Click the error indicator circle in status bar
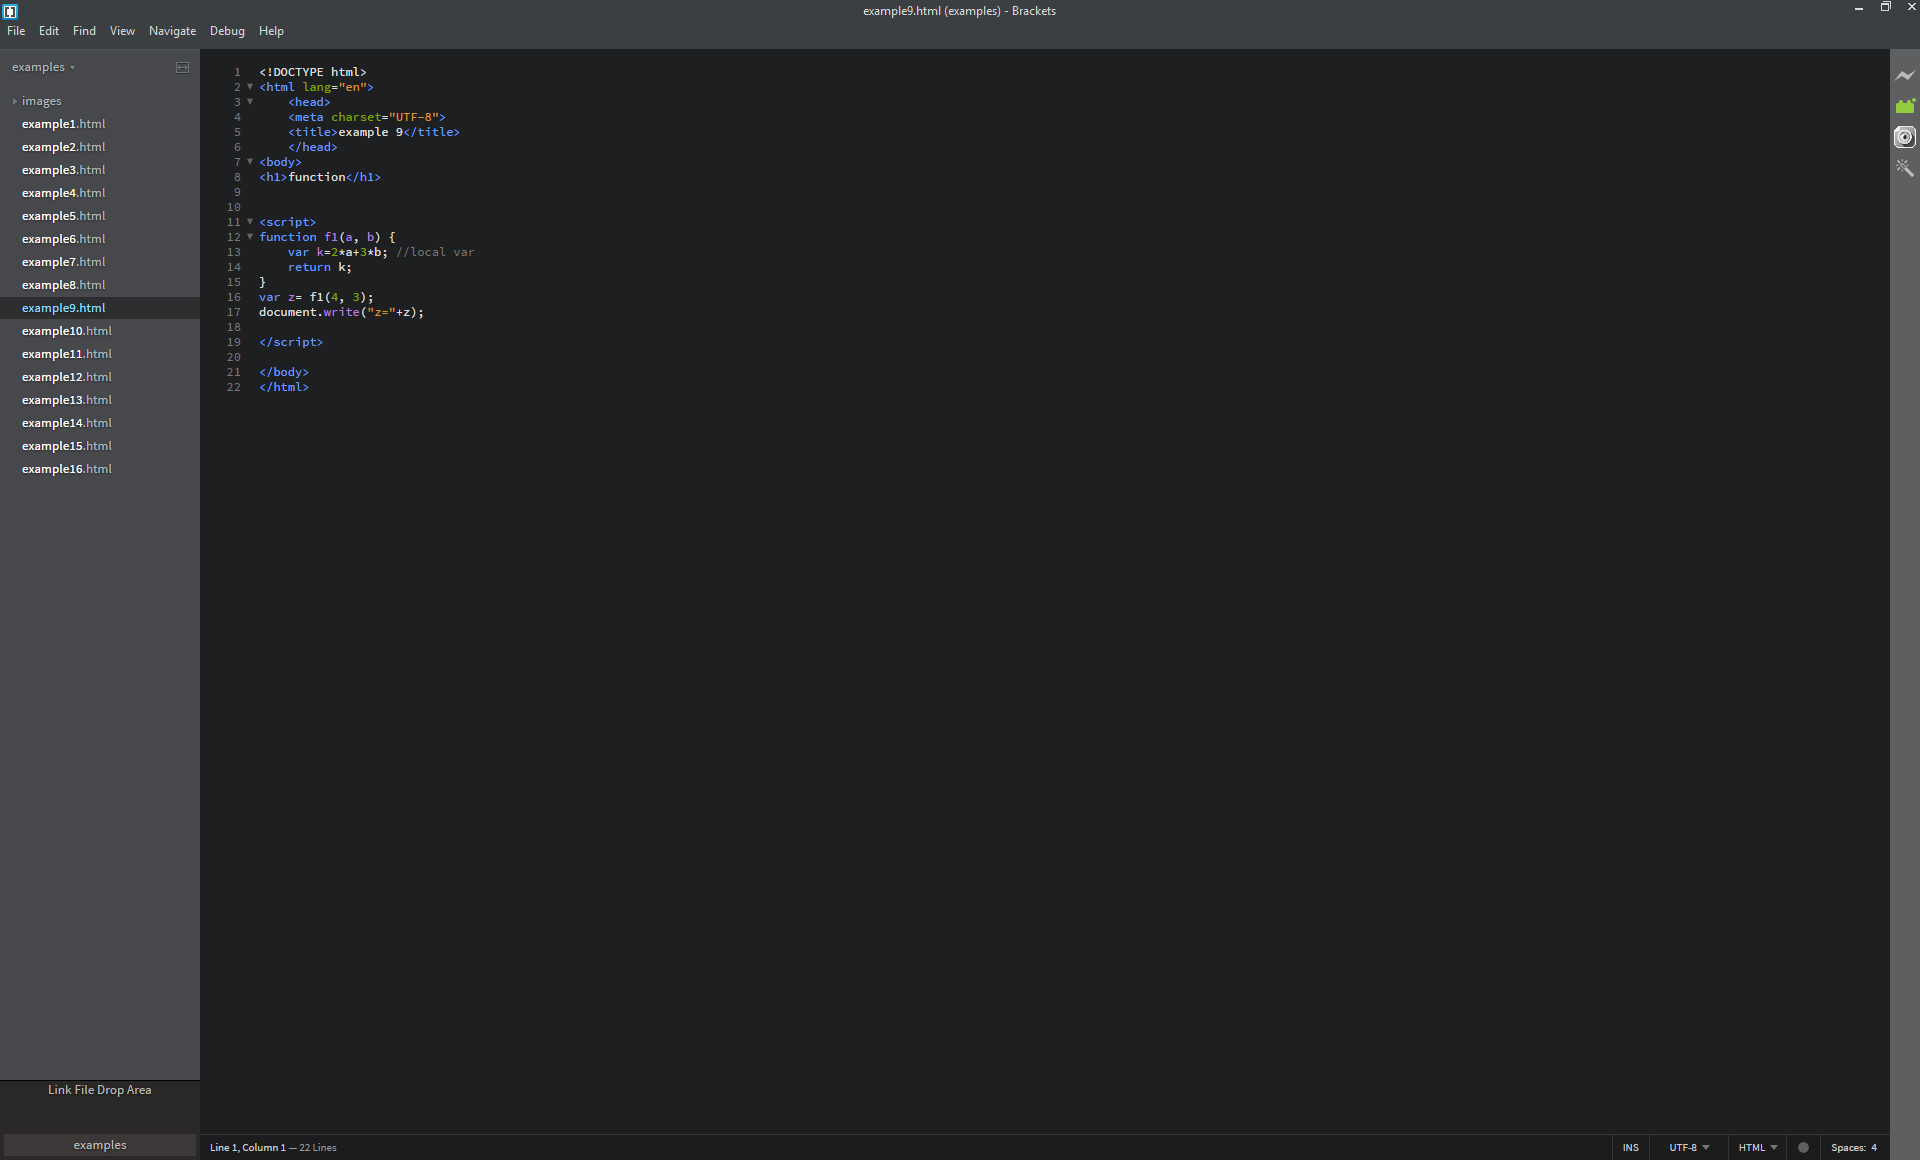 coord(1803,1148)
